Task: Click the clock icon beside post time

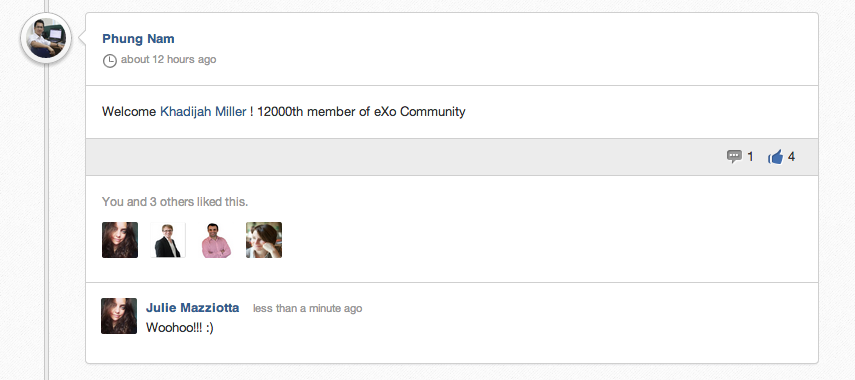Action: click(x=110, y=61)
